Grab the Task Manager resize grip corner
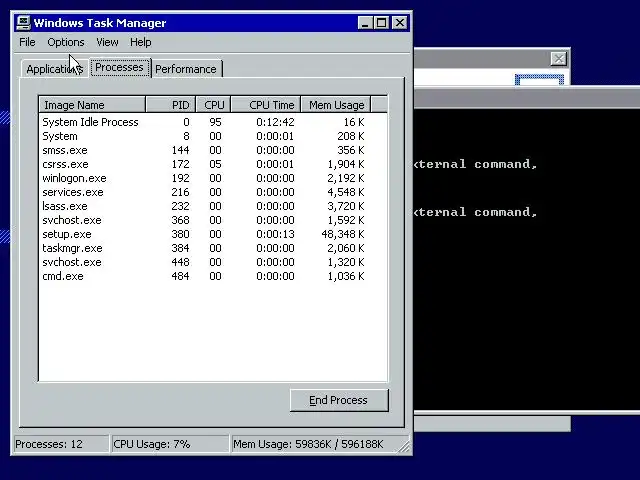Screen dimensions: 640x480 tap(404, 447)
